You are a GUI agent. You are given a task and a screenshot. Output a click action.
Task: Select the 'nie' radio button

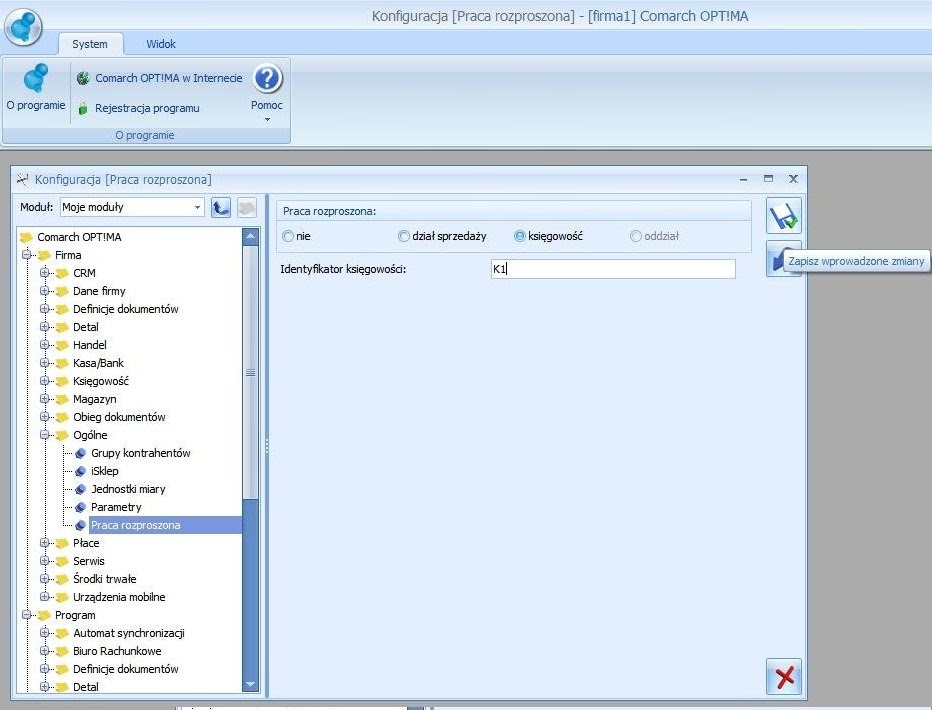click(288, 236)
